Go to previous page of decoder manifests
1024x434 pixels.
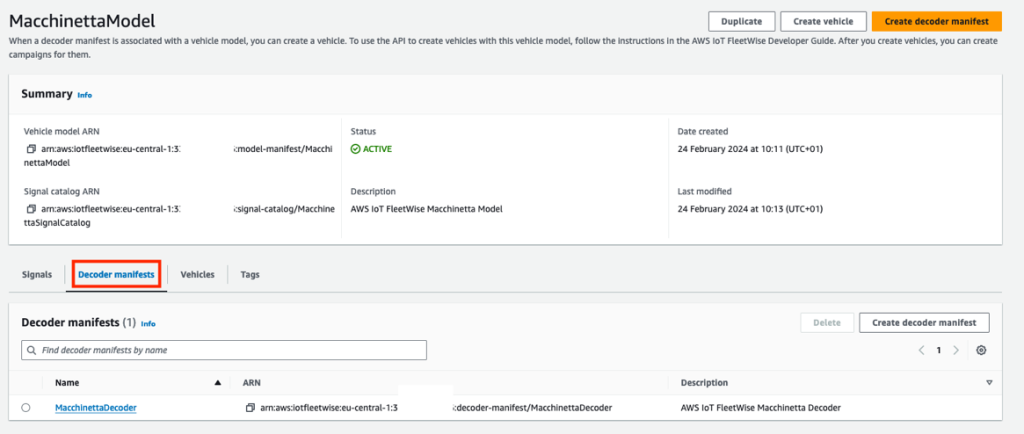(x=921, y=350)
